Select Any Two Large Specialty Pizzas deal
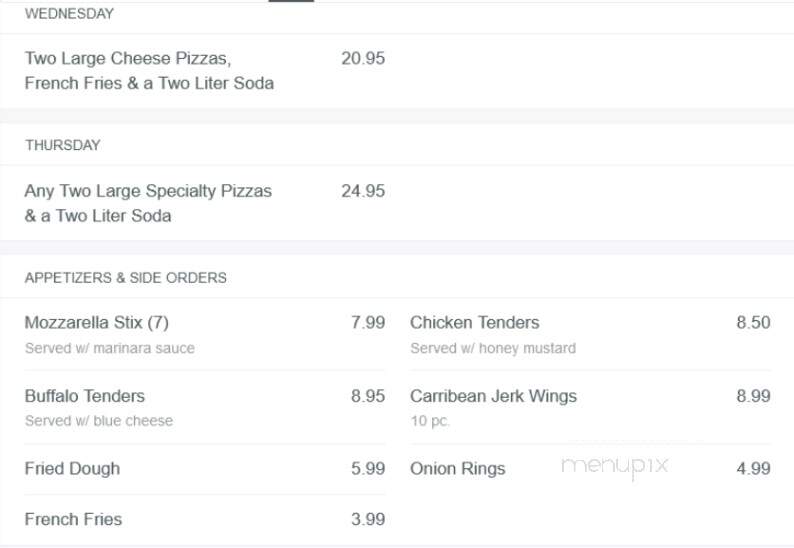The image size is (794, 548). pos(148,203)
